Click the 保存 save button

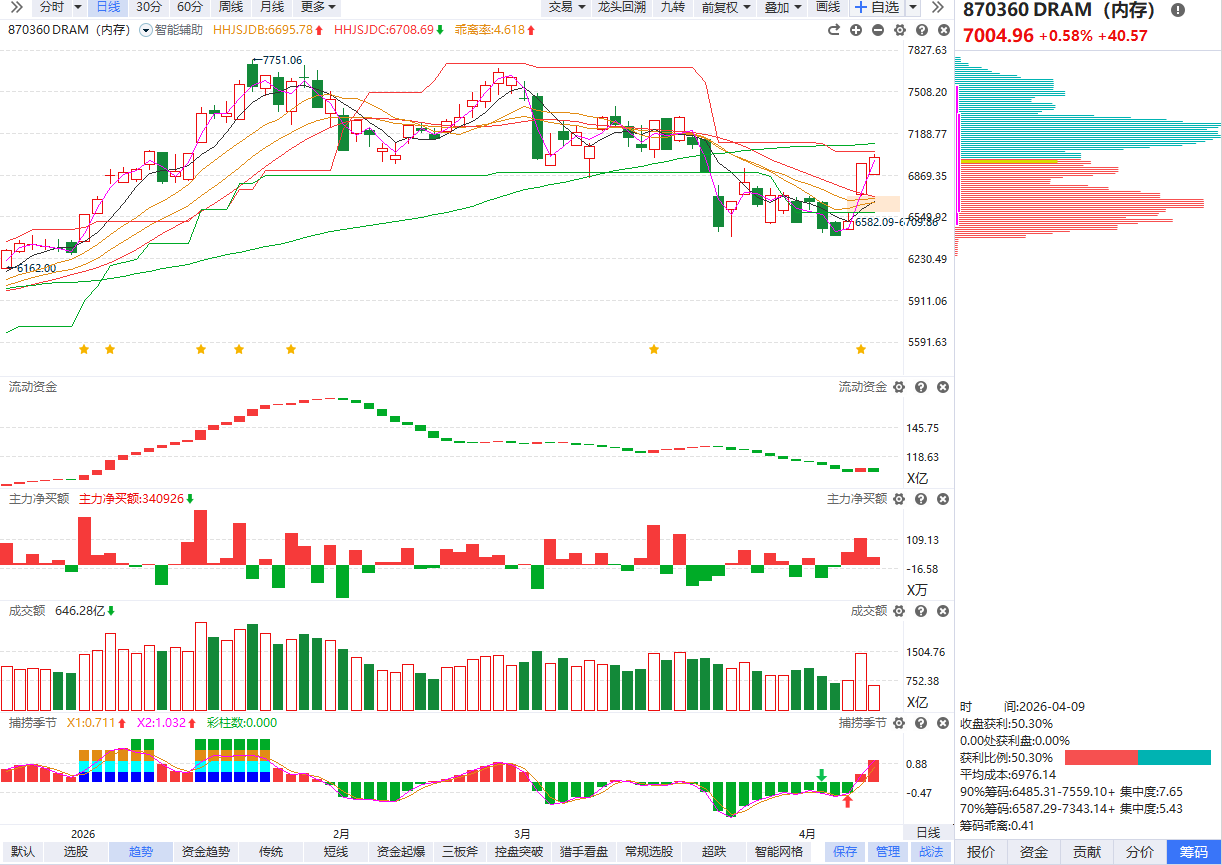[845, 852]
